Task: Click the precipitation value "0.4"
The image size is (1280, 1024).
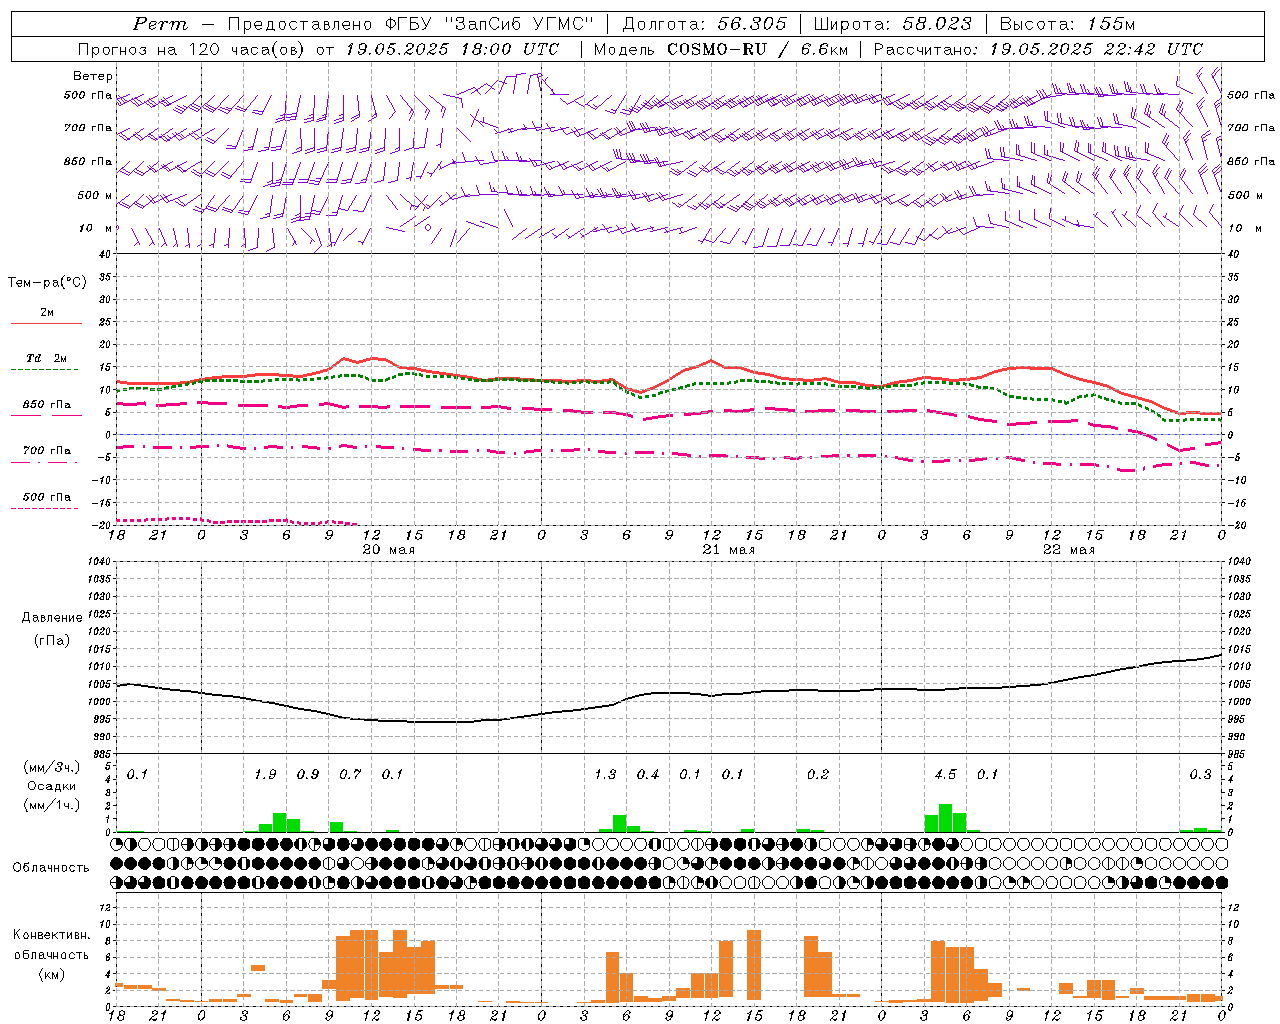Action: [648, 775]
